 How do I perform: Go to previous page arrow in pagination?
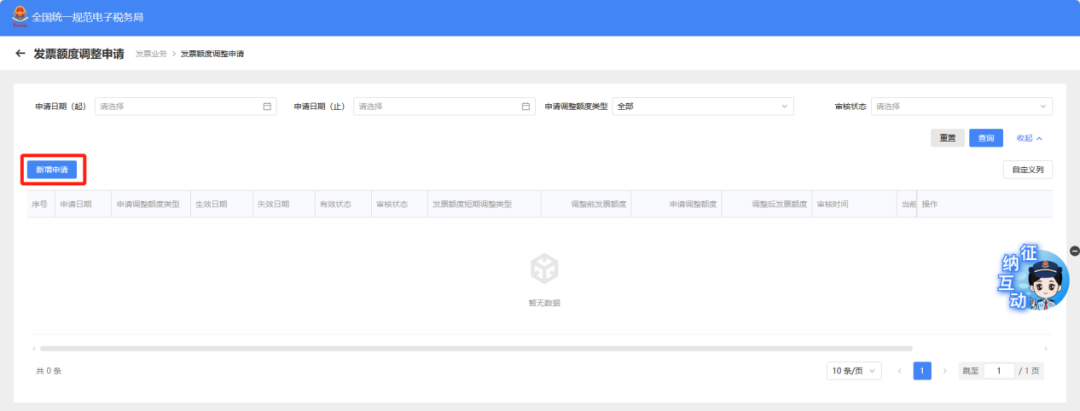900,371
